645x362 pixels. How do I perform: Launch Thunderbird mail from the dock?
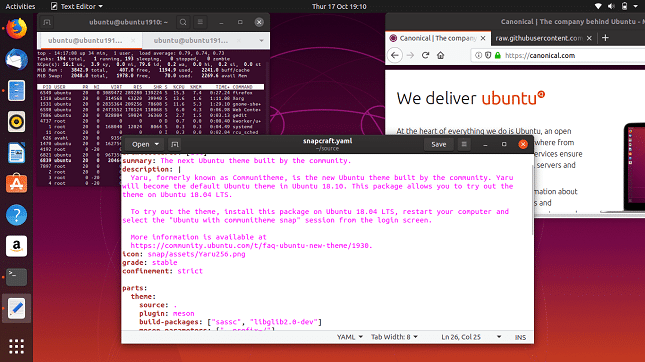(16, 60)
